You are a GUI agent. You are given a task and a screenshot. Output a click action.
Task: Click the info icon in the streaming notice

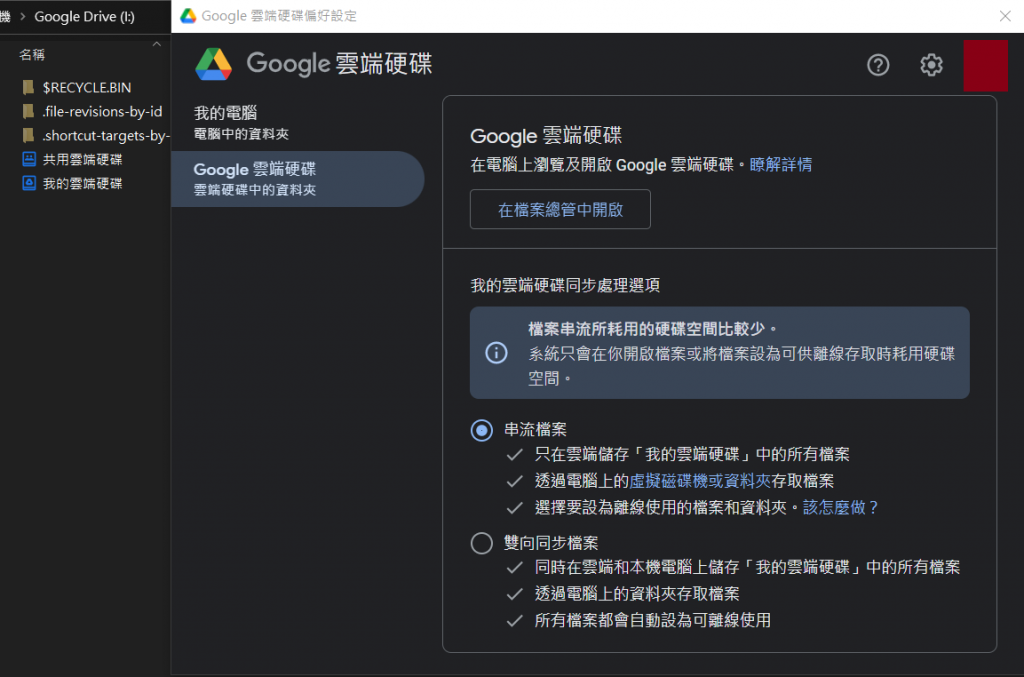click(496, 353)
